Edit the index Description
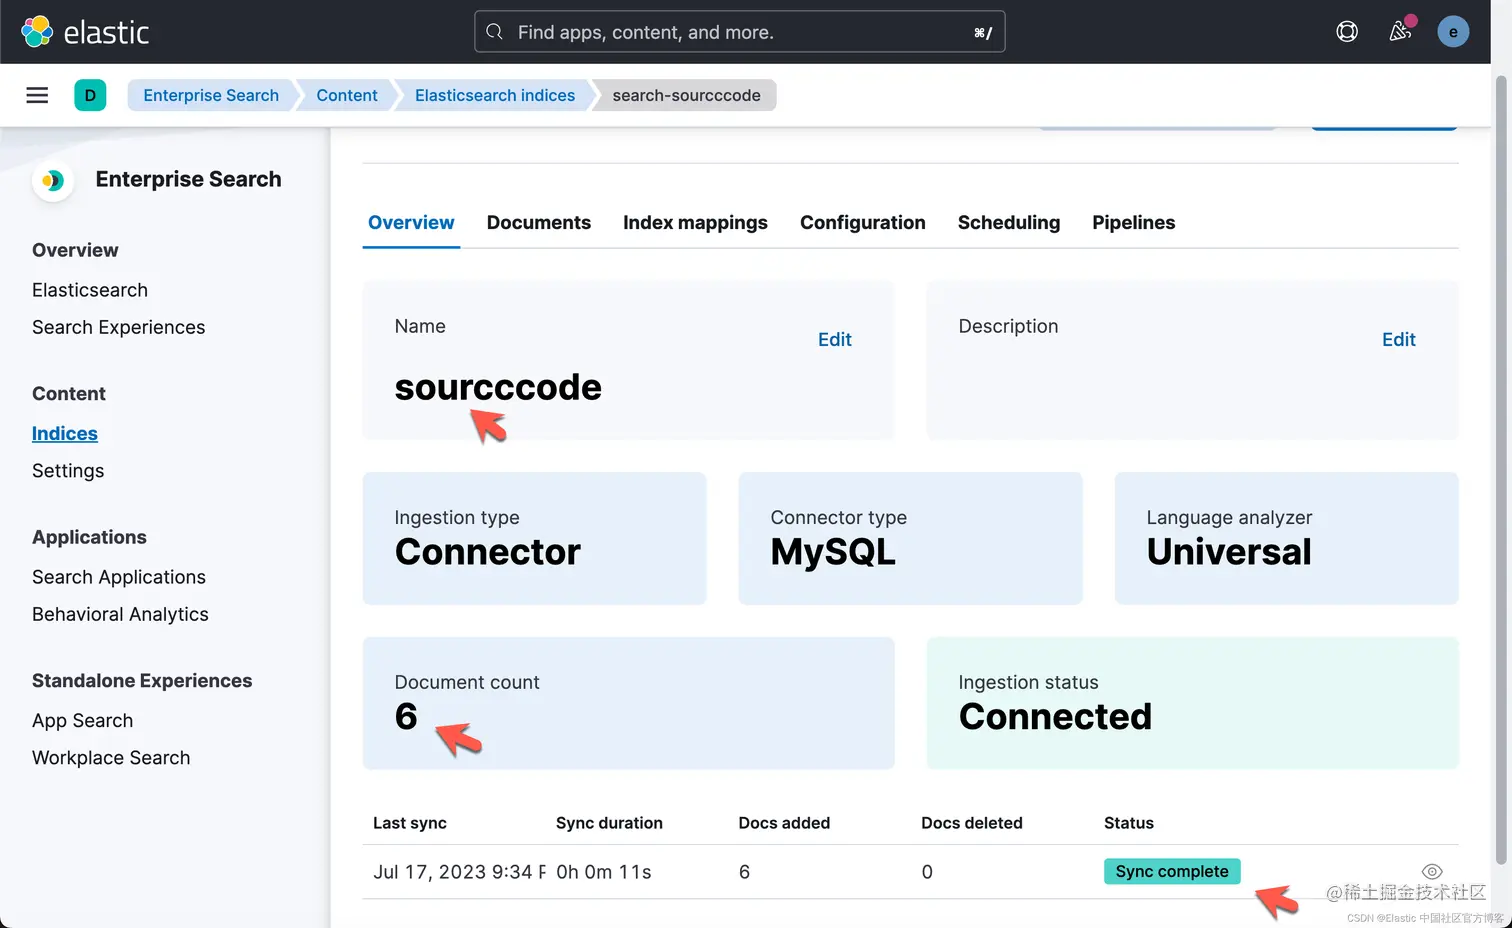This screenshot has height=928, width=1512. coord(1399,339)
